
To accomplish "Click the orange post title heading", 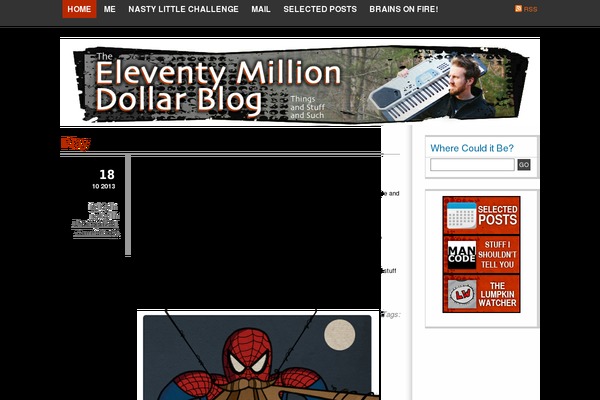I will (x=76, y=144).
